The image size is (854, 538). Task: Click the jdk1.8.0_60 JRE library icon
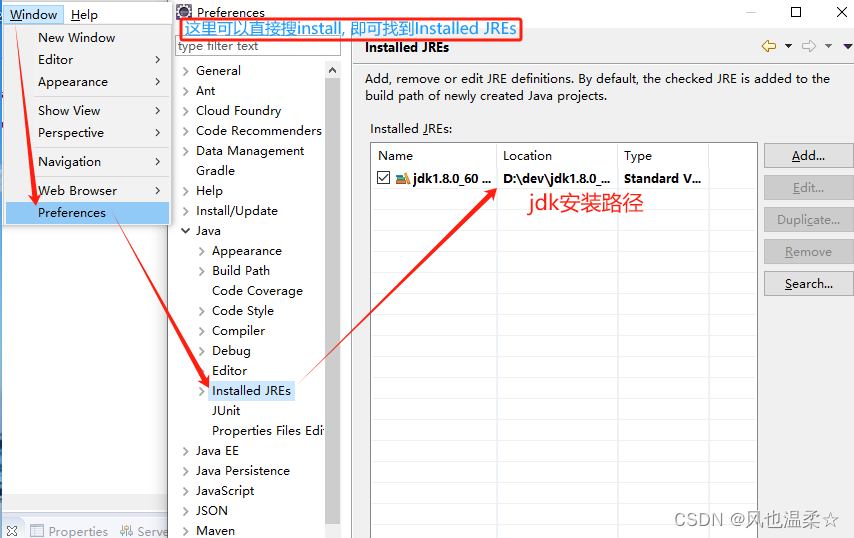point(403,178)
